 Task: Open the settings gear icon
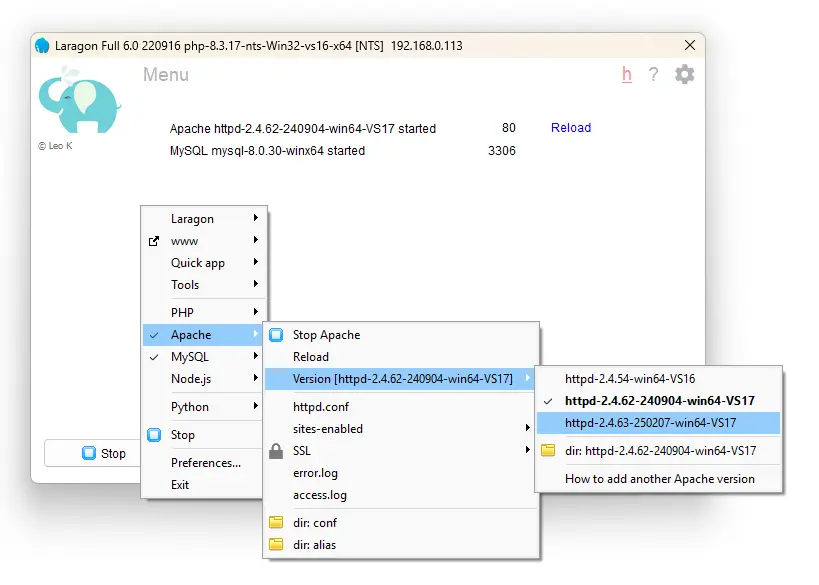click(x=684, y=75)
